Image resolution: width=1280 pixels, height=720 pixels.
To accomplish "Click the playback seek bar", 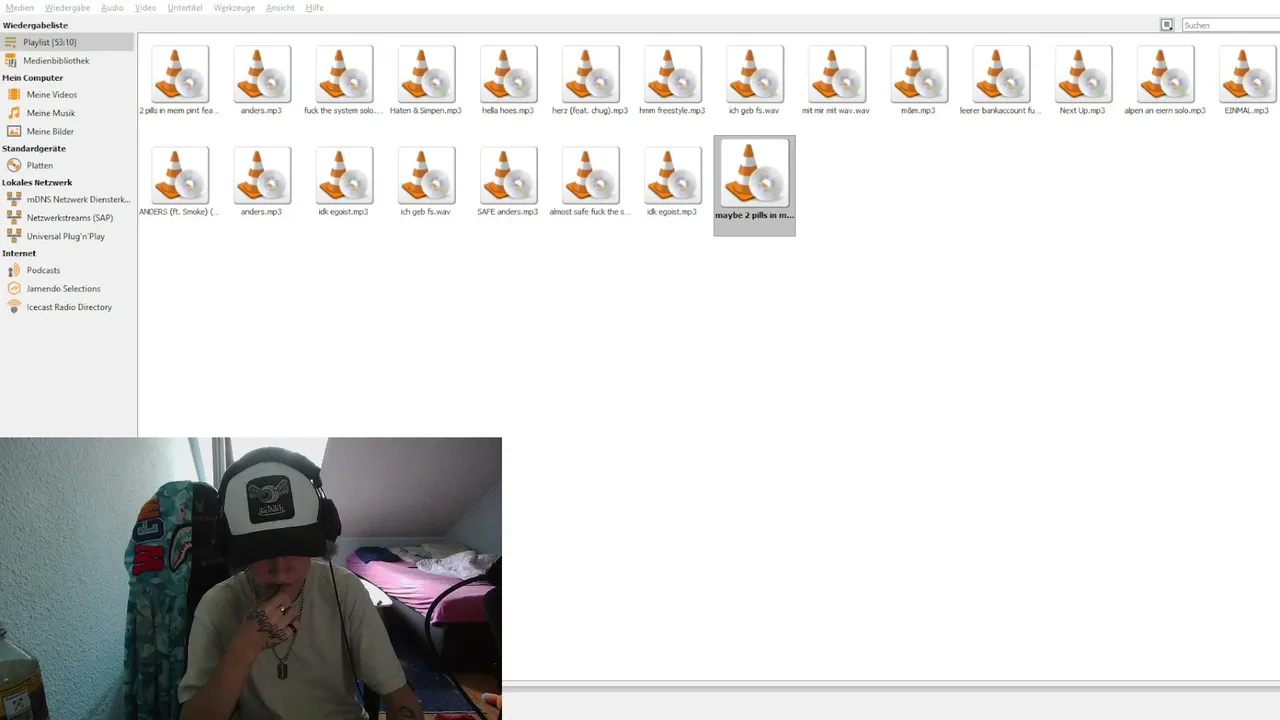I will pyautogui.click(x=890, y=689).
